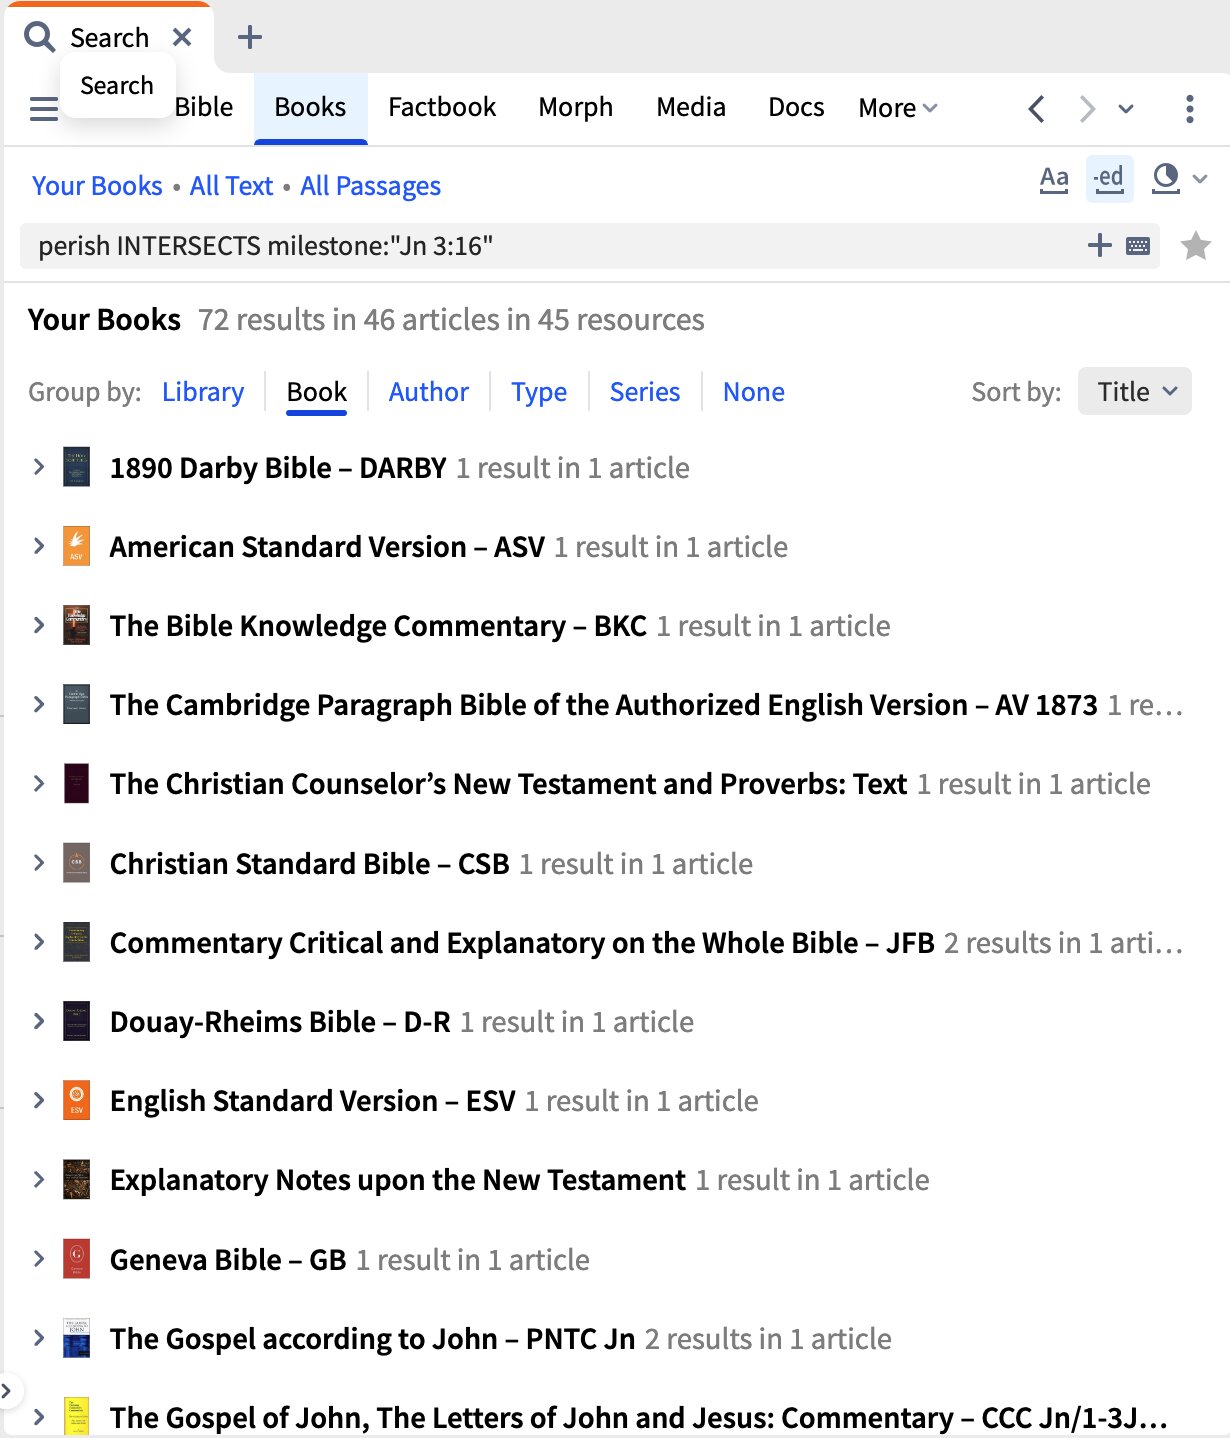This screenshot has width=1230, height=1438.
Task: Expand the PNTC Gospel according to John results
Action: [39, 1338]
